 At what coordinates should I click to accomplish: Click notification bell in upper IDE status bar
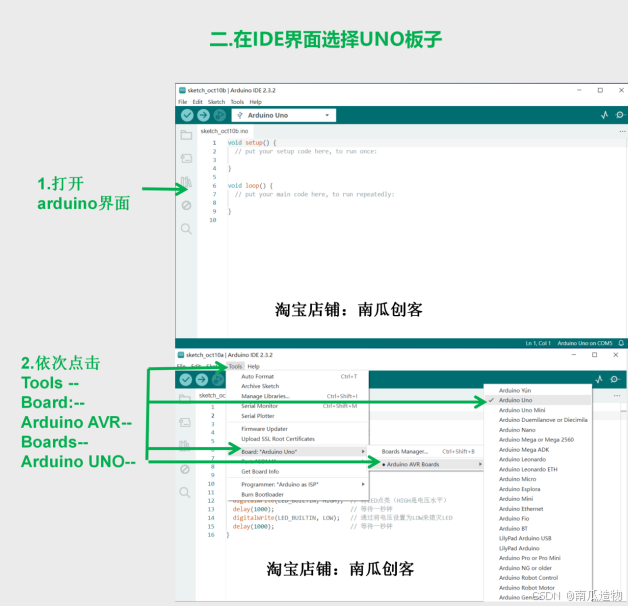pyautogui.click(x=621, y=343)
